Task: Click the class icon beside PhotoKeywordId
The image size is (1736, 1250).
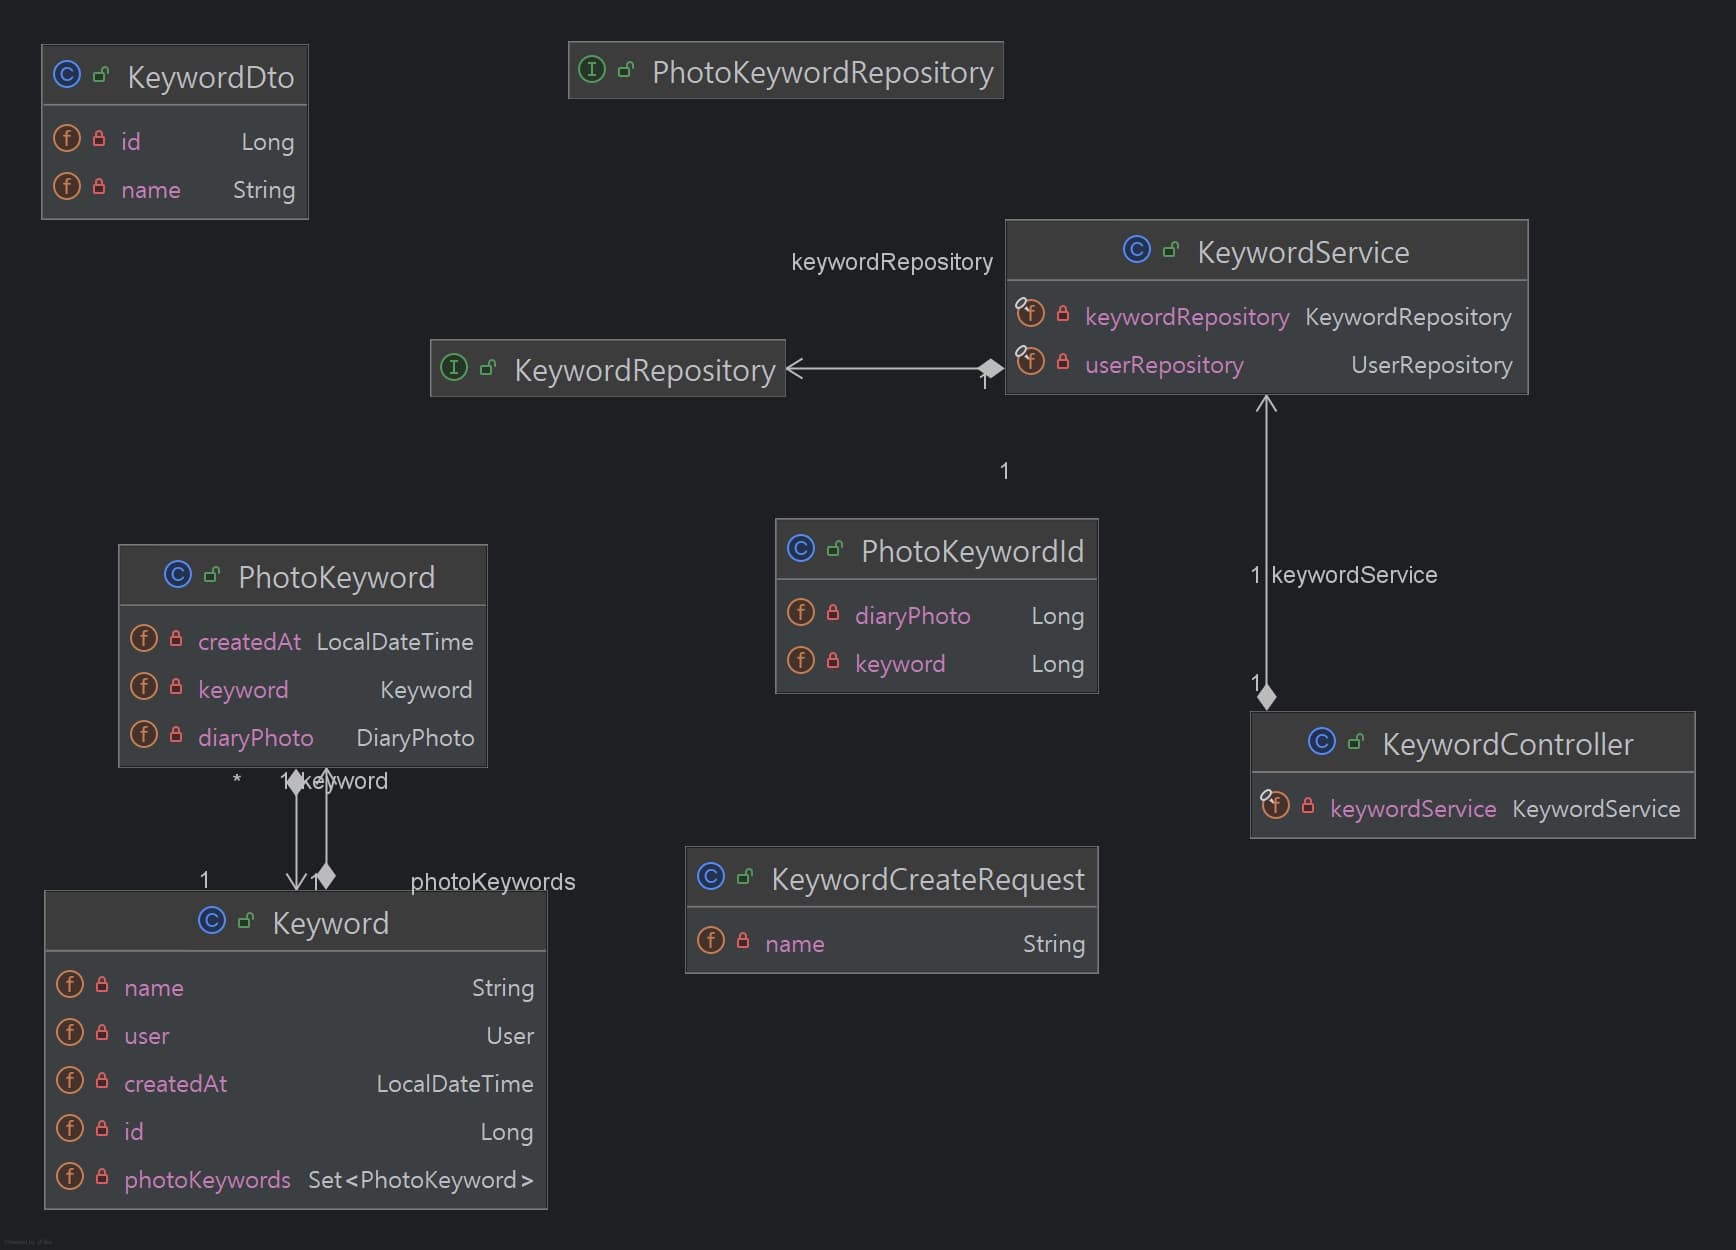Action: pyautogui.click(x=801, y=549)
